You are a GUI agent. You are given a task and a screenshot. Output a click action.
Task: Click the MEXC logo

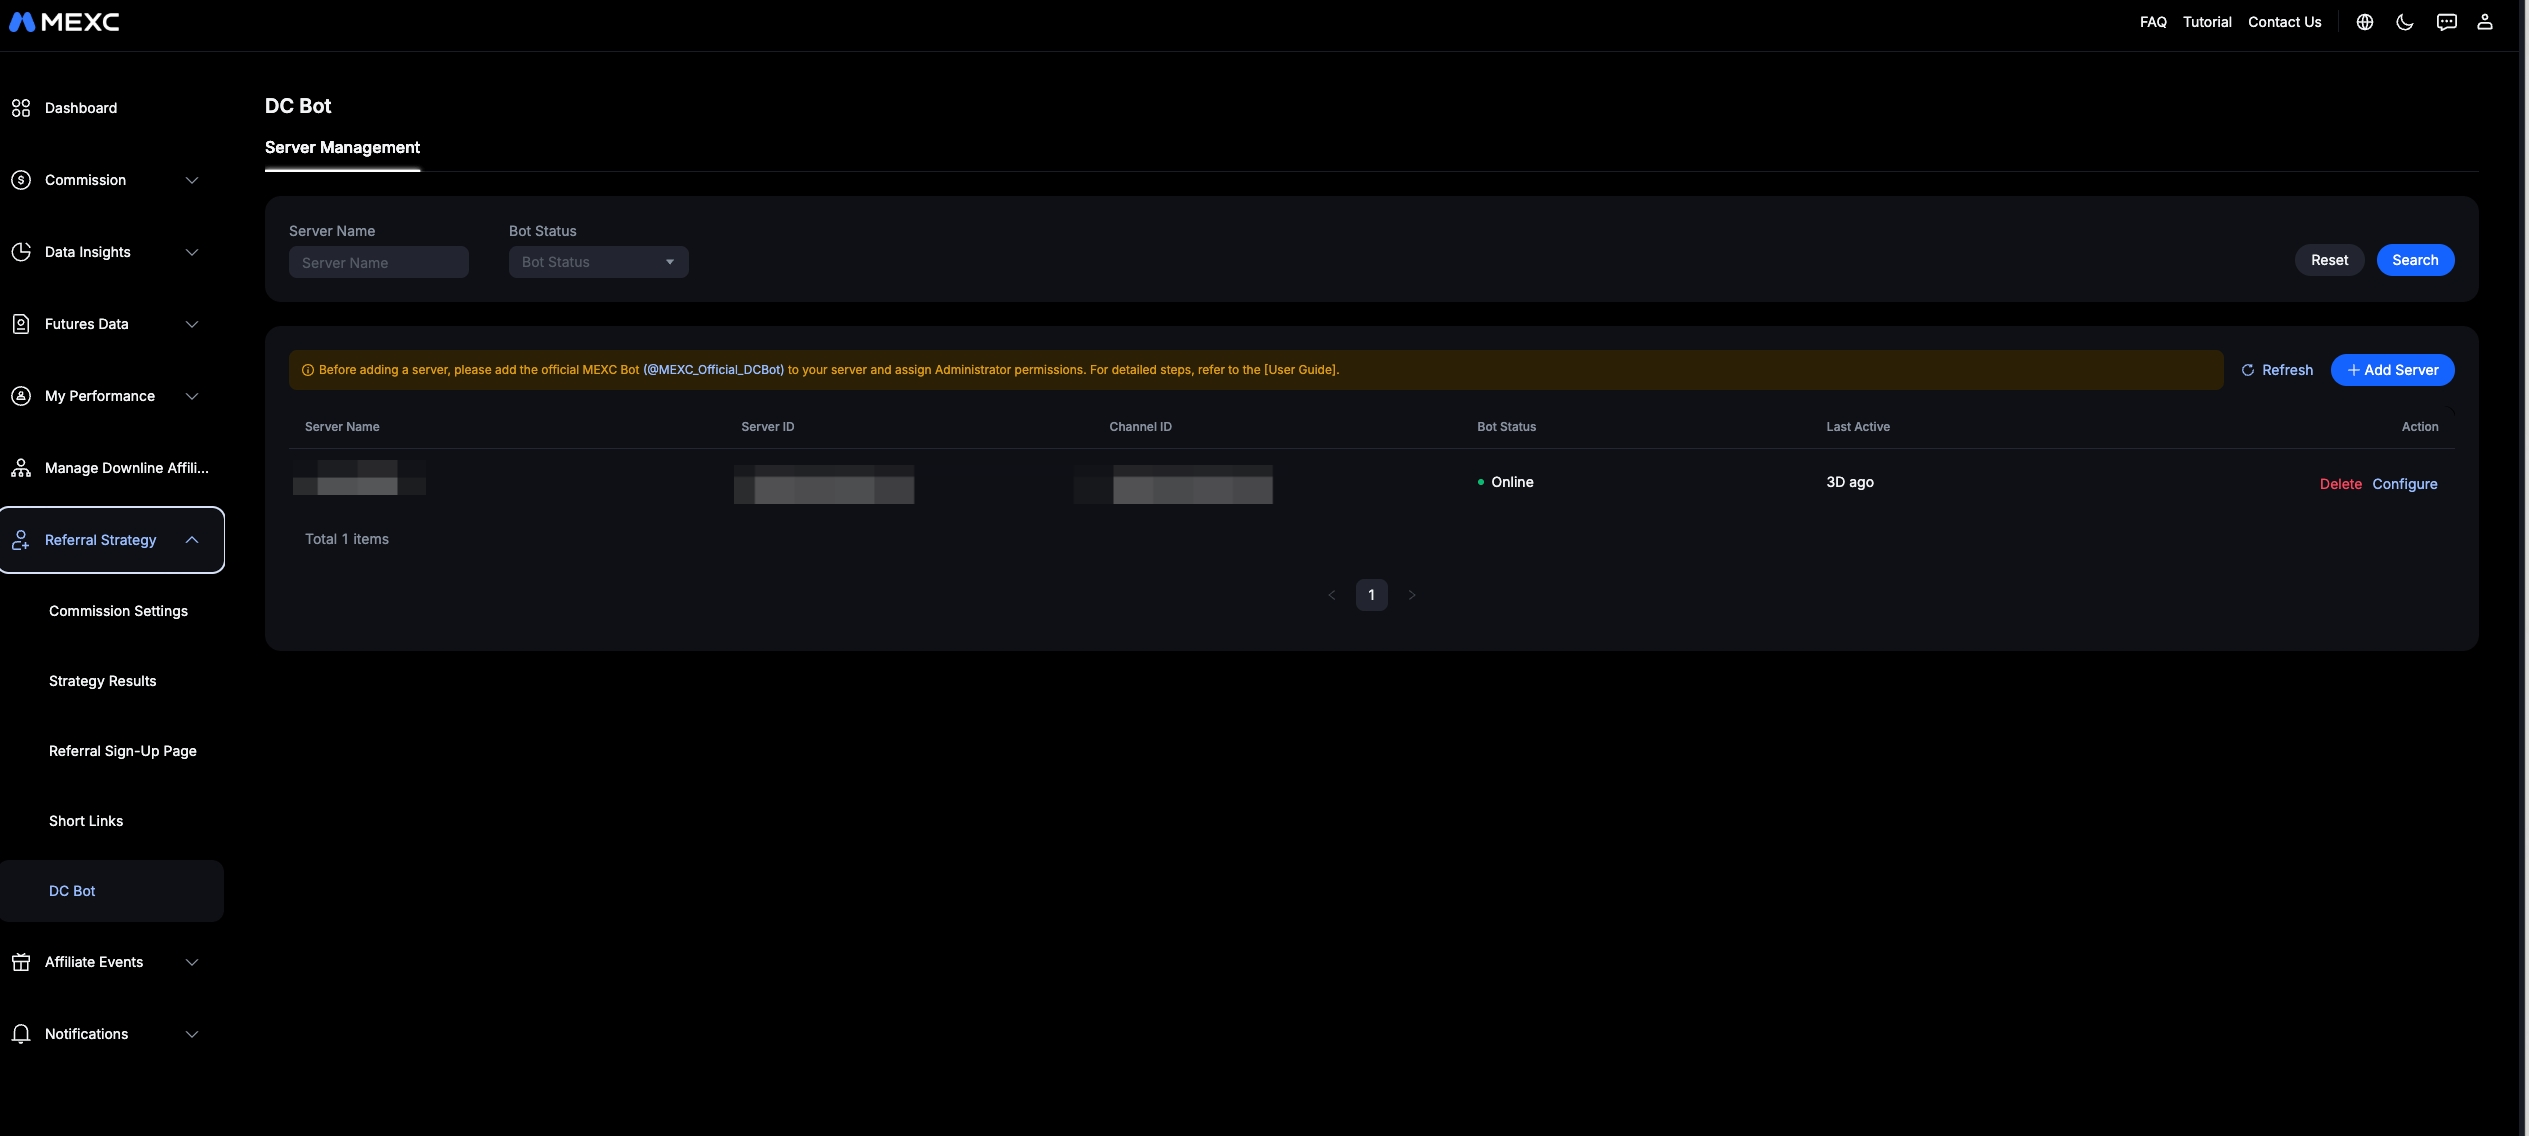point(64,22)
